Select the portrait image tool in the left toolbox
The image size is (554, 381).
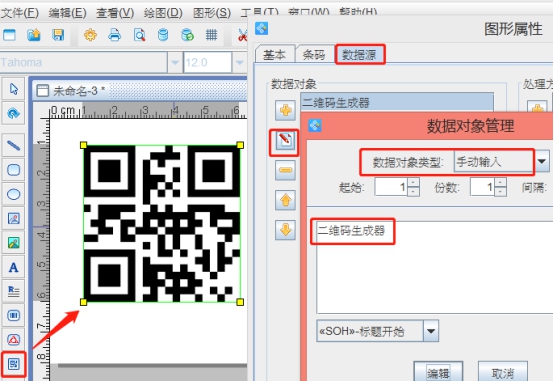click(13, 218)
